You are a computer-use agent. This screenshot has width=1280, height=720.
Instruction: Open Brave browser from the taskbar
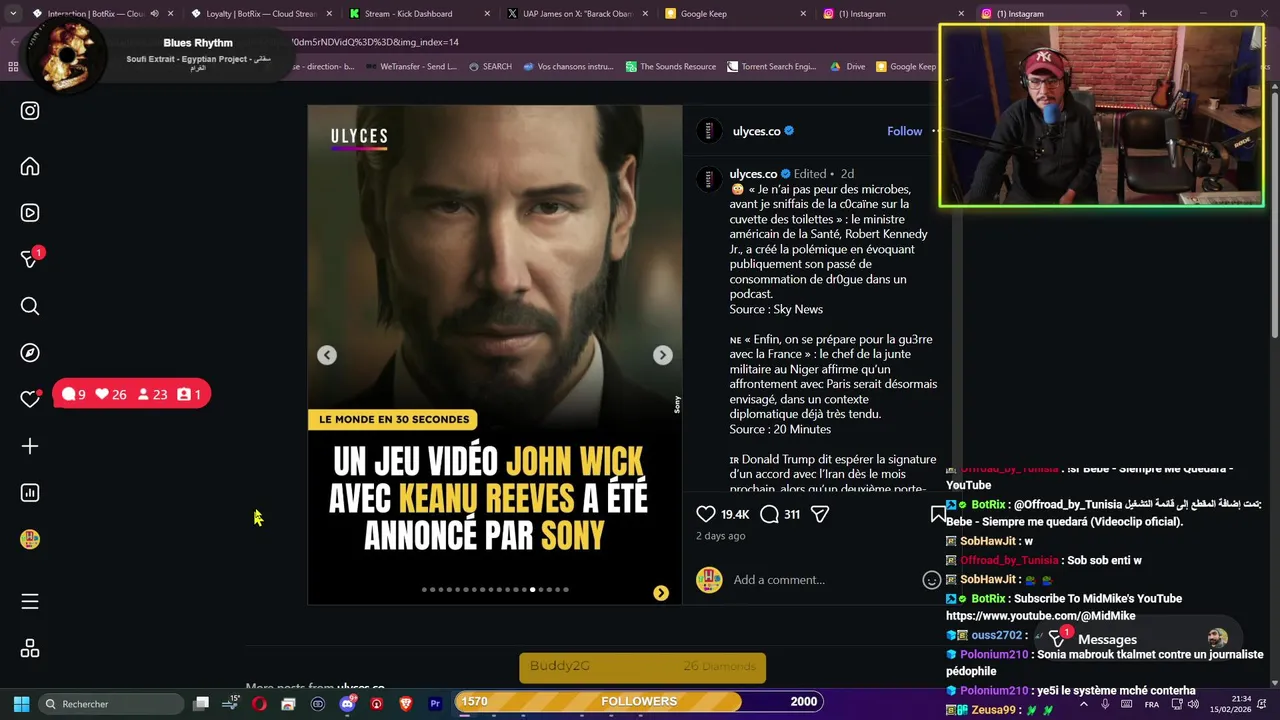click(x=405, y=704)
